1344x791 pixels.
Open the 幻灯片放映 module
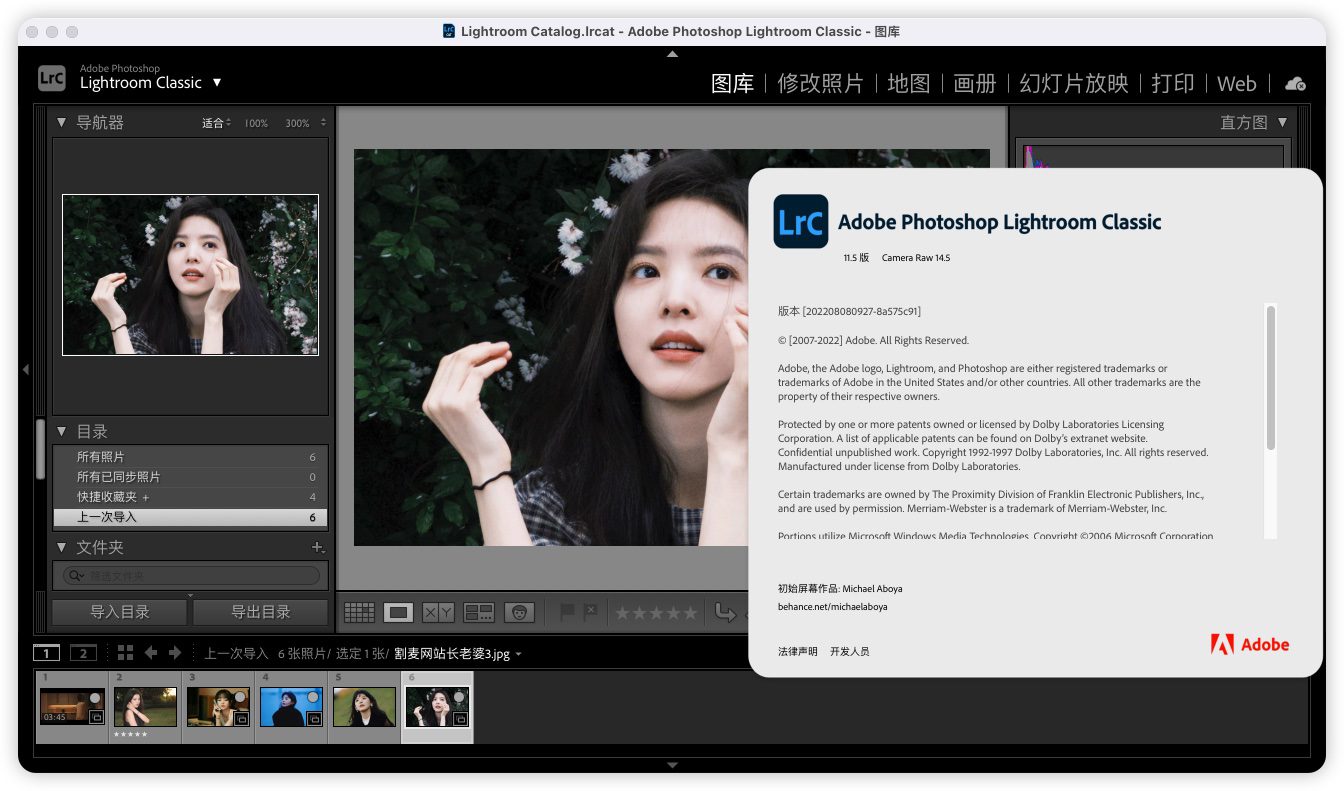click(x=1074, y=83)
